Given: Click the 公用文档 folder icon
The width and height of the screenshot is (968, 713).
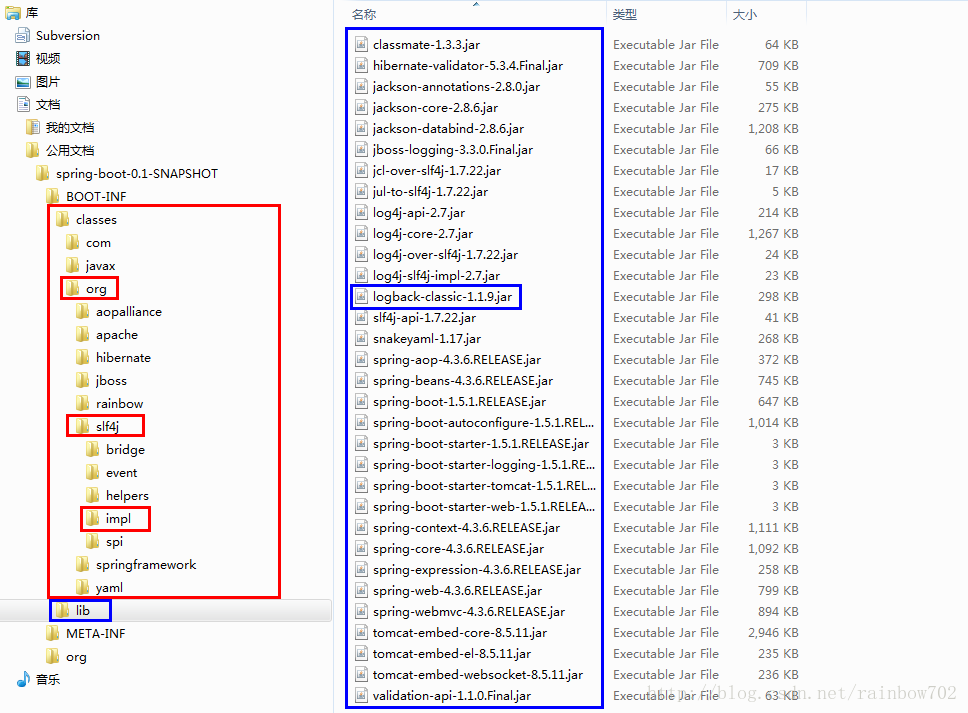Looking at the screenshot, I should [x=33, y=151].
